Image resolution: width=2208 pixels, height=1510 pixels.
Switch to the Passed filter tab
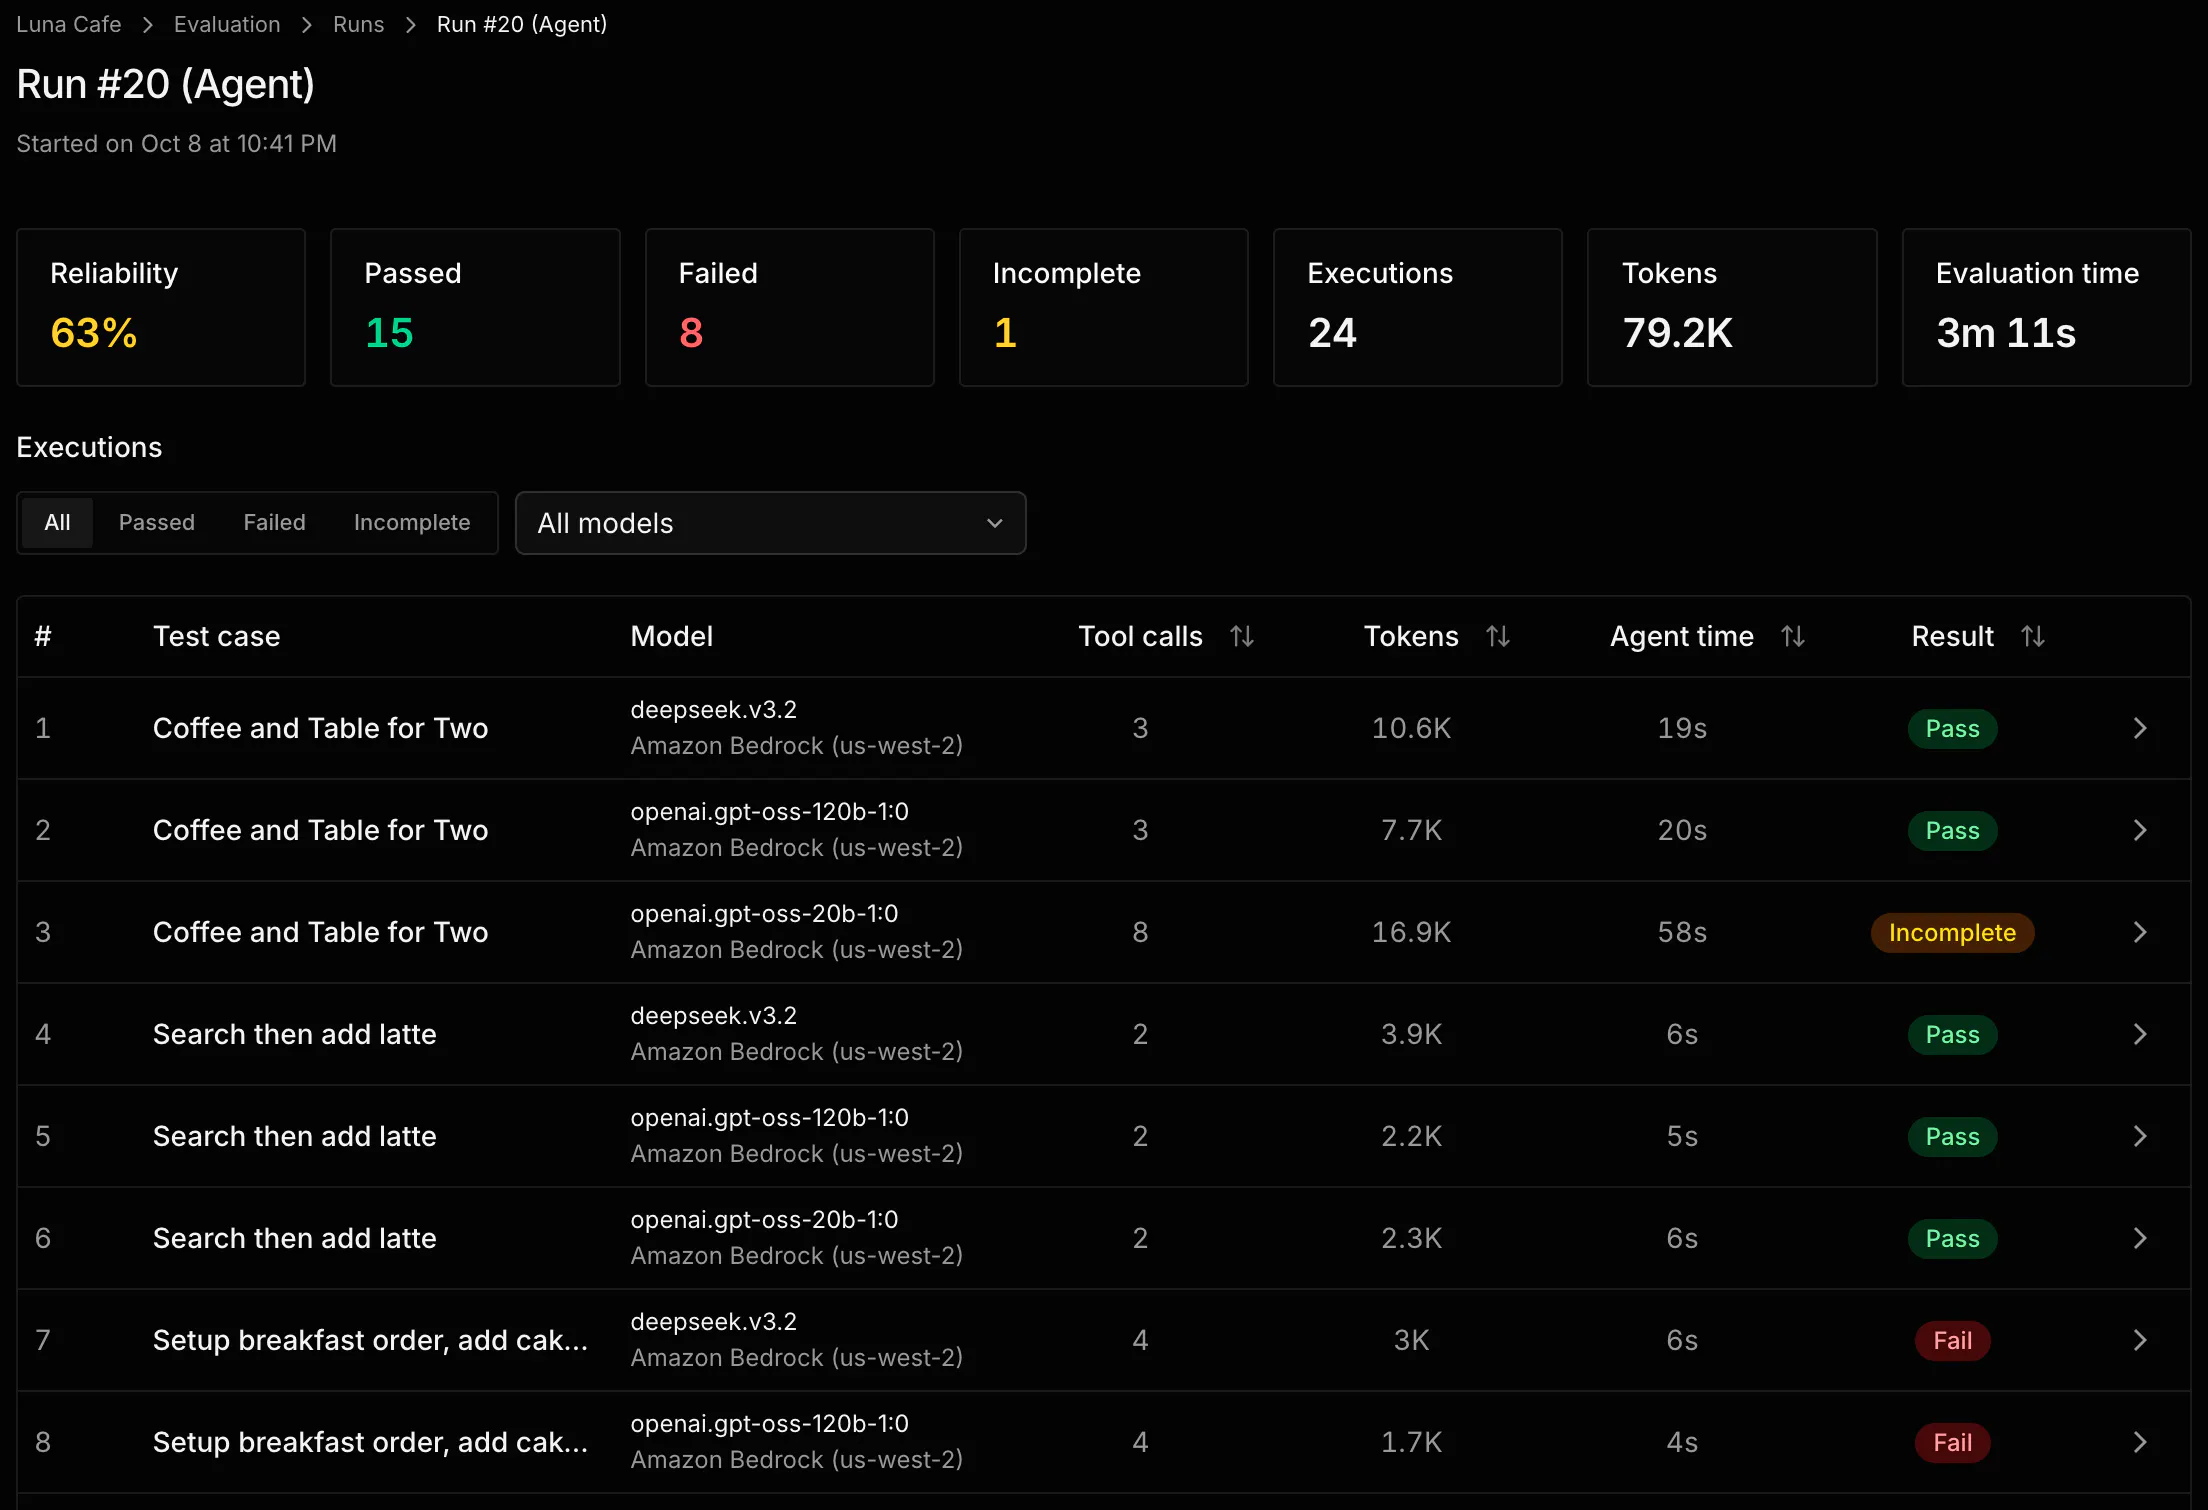pyautogui.click(x=157, y=522)
